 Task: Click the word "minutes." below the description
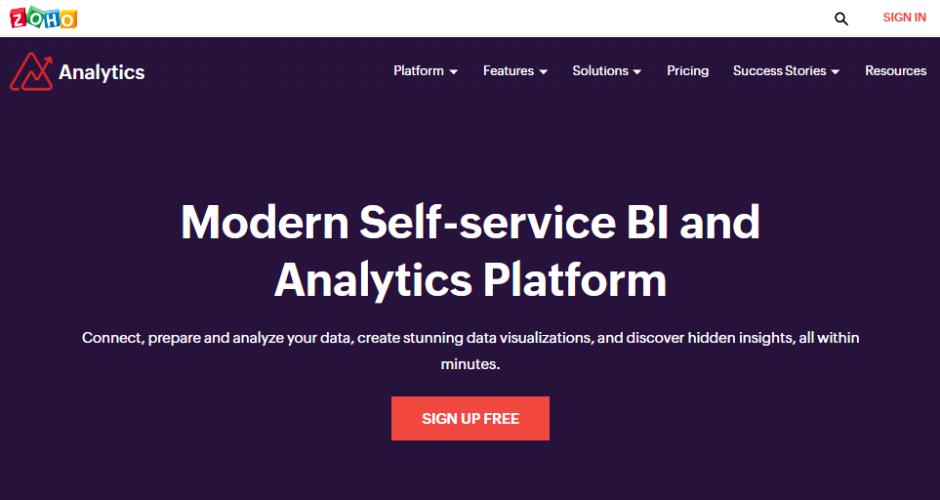coord(470,365)
